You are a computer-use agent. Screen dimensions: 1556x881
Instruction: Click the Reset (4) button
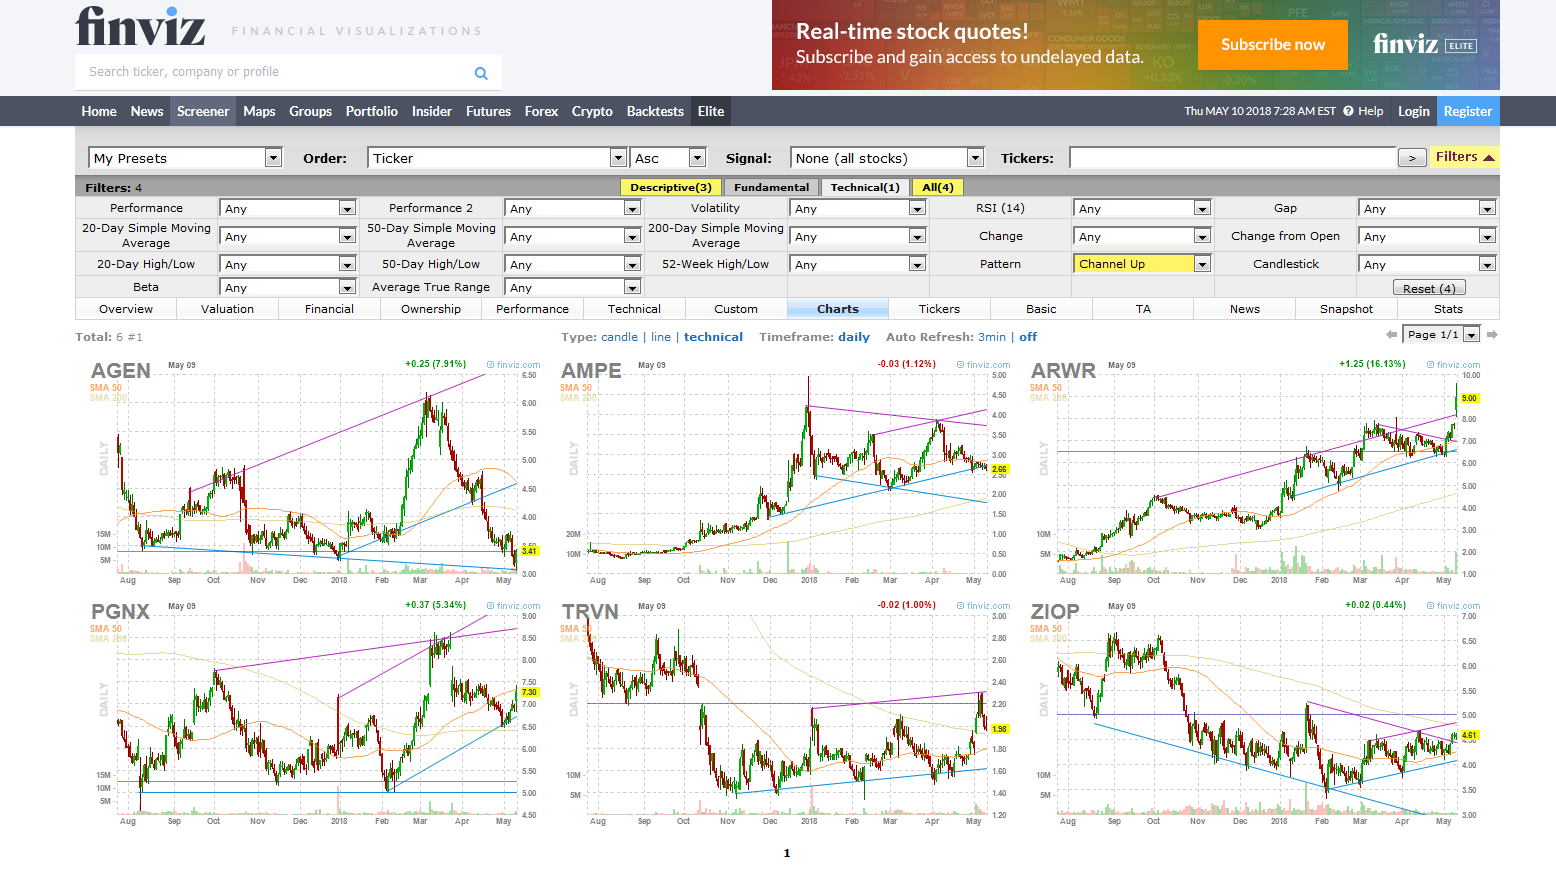pyautogui.click(x=1428, y=288)
